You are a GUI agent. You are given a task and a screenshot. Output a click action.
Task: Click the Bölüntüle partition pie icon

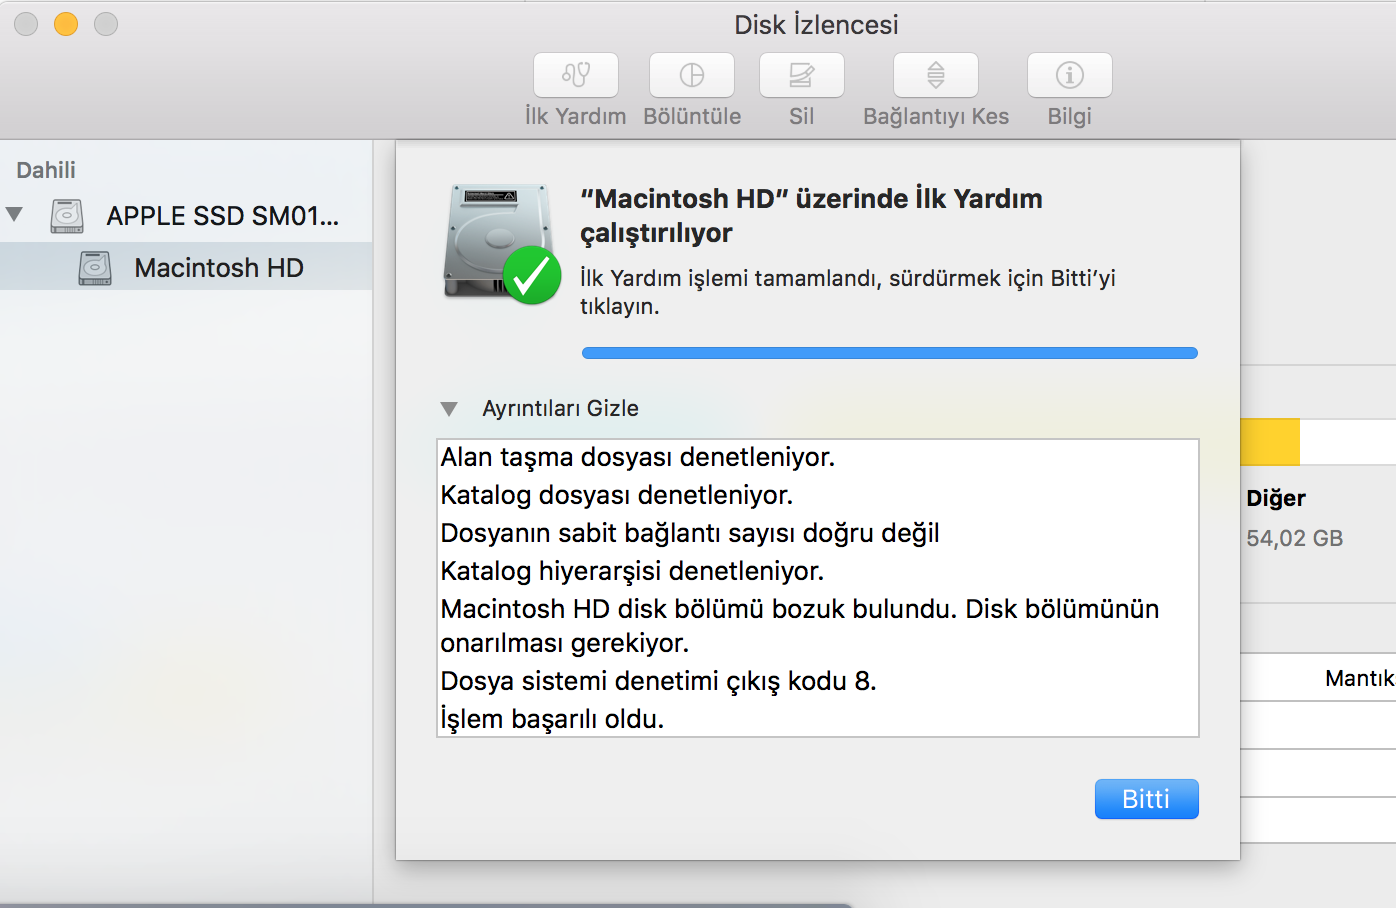(692, 75)
